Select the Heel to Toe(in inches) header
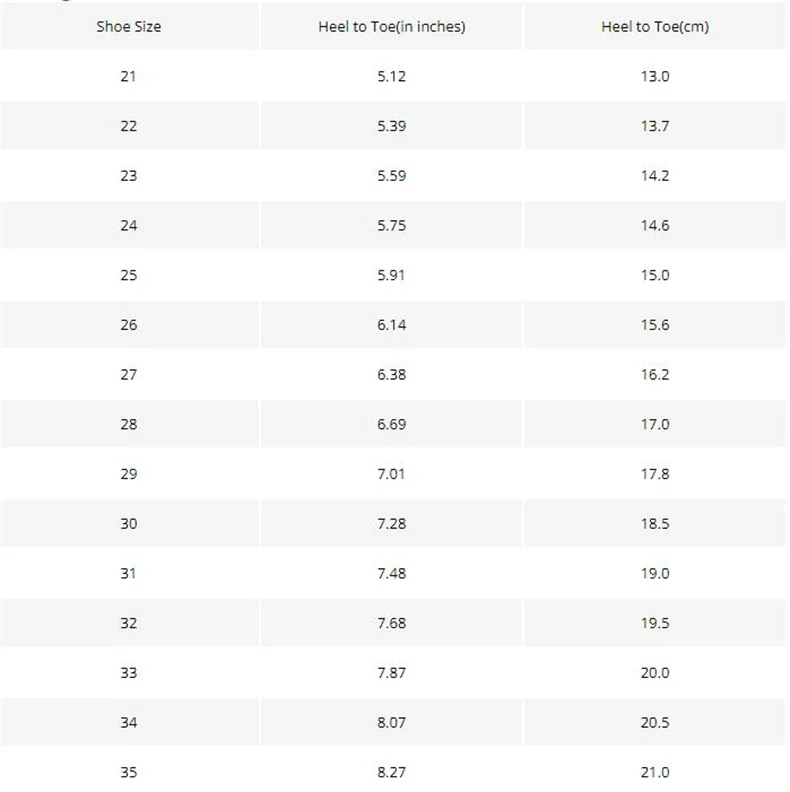 (391, 27)
